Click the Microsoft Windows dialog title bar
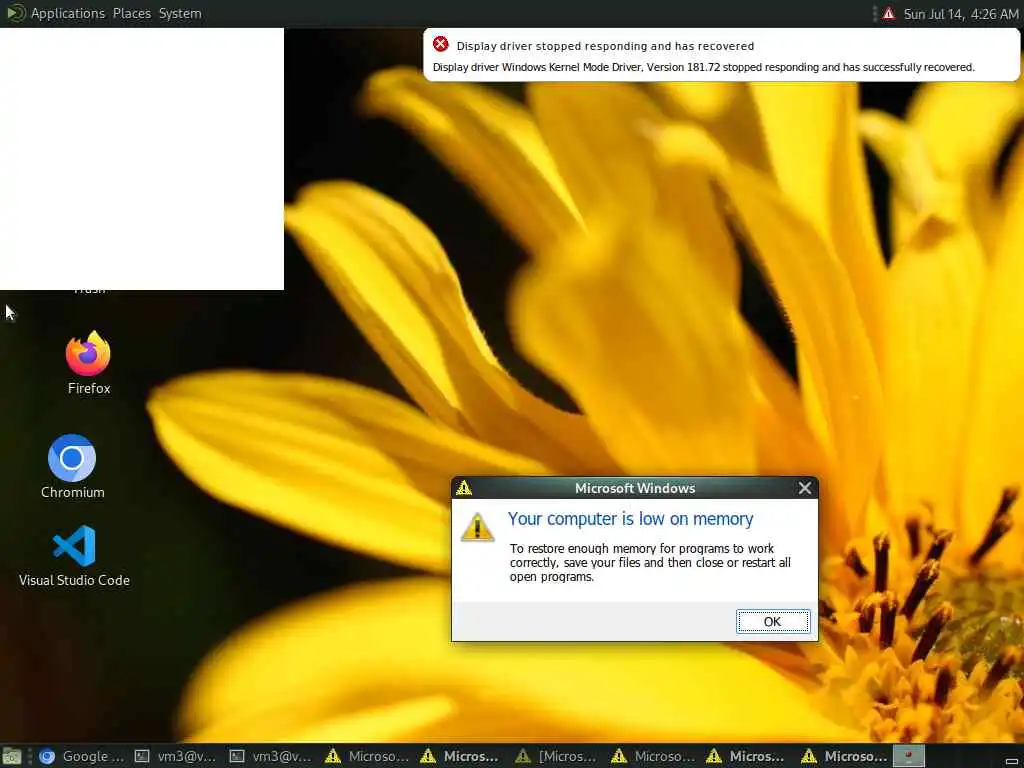Viewport: 1024px width, 768px height. tap(634, 488)
